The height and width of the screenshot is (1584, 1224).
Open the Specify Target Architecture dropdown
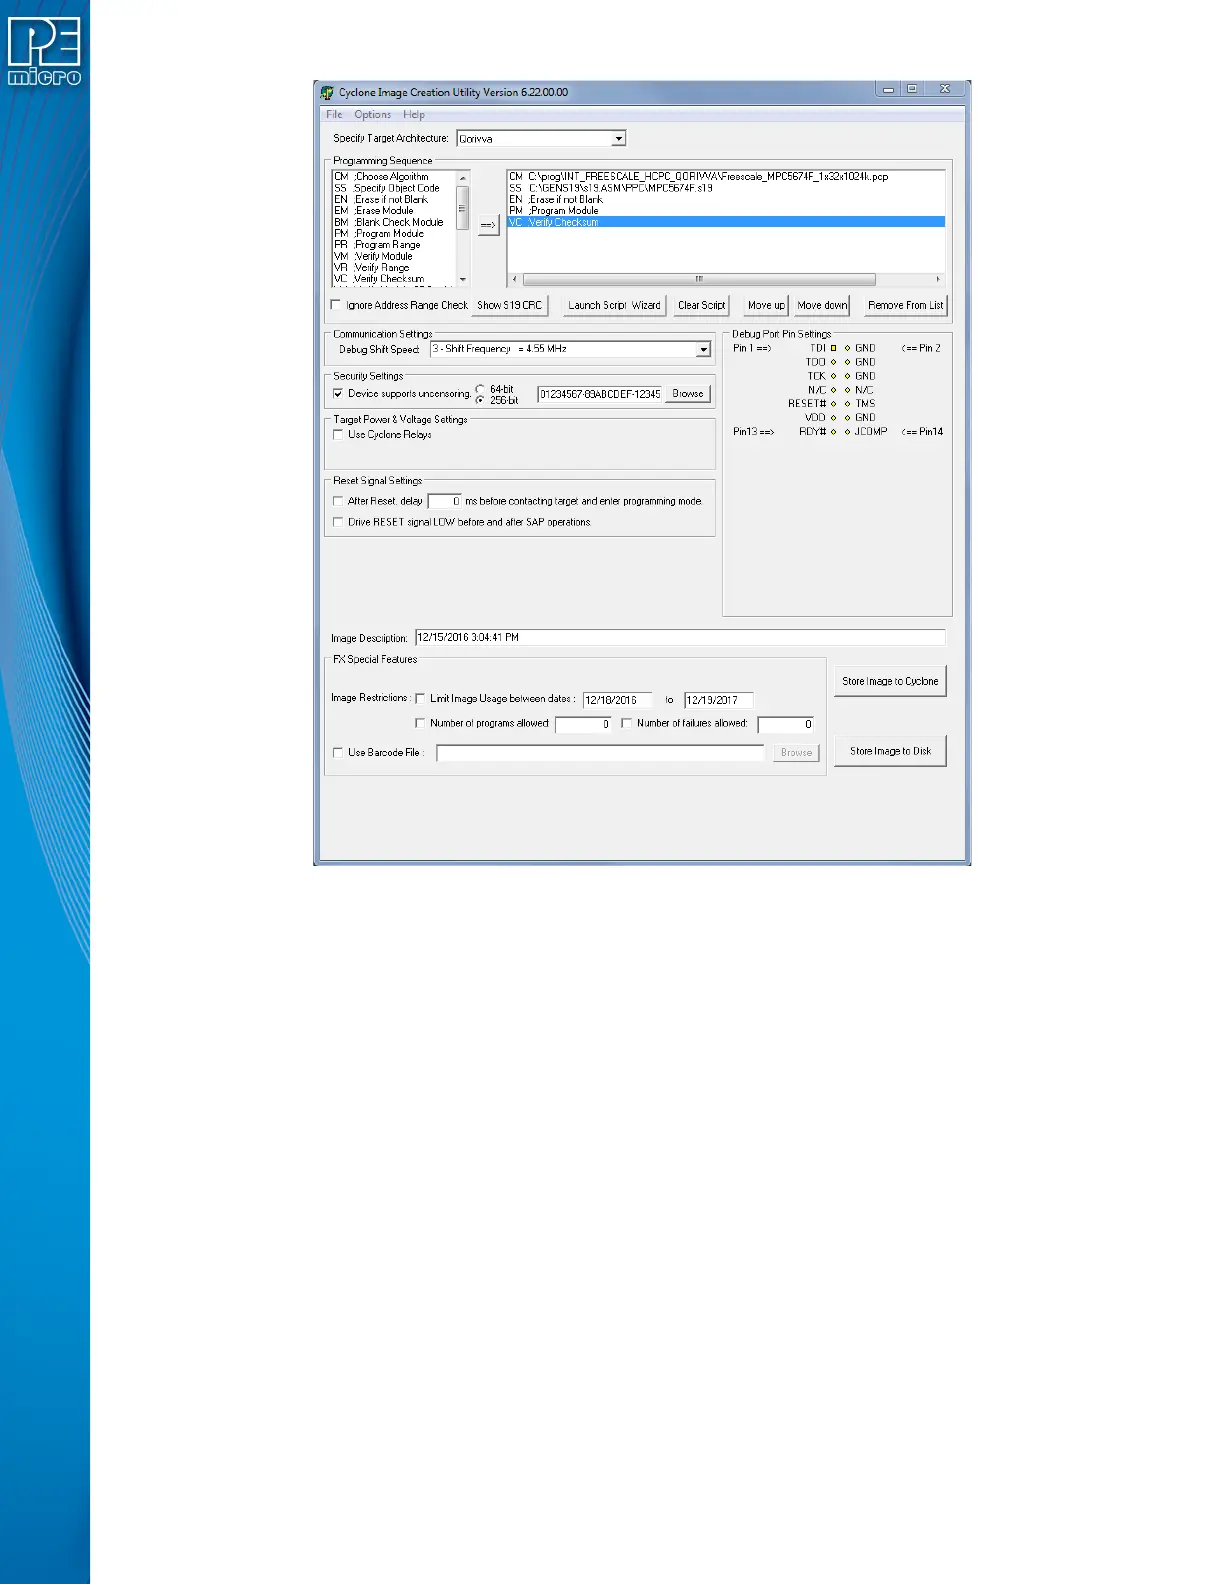pos(619,139)
